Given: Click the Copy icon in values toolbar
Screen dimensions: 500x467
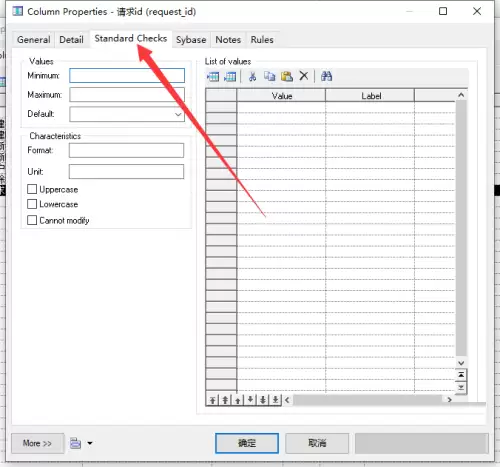Looking at the screenshot, I should 270,76.
